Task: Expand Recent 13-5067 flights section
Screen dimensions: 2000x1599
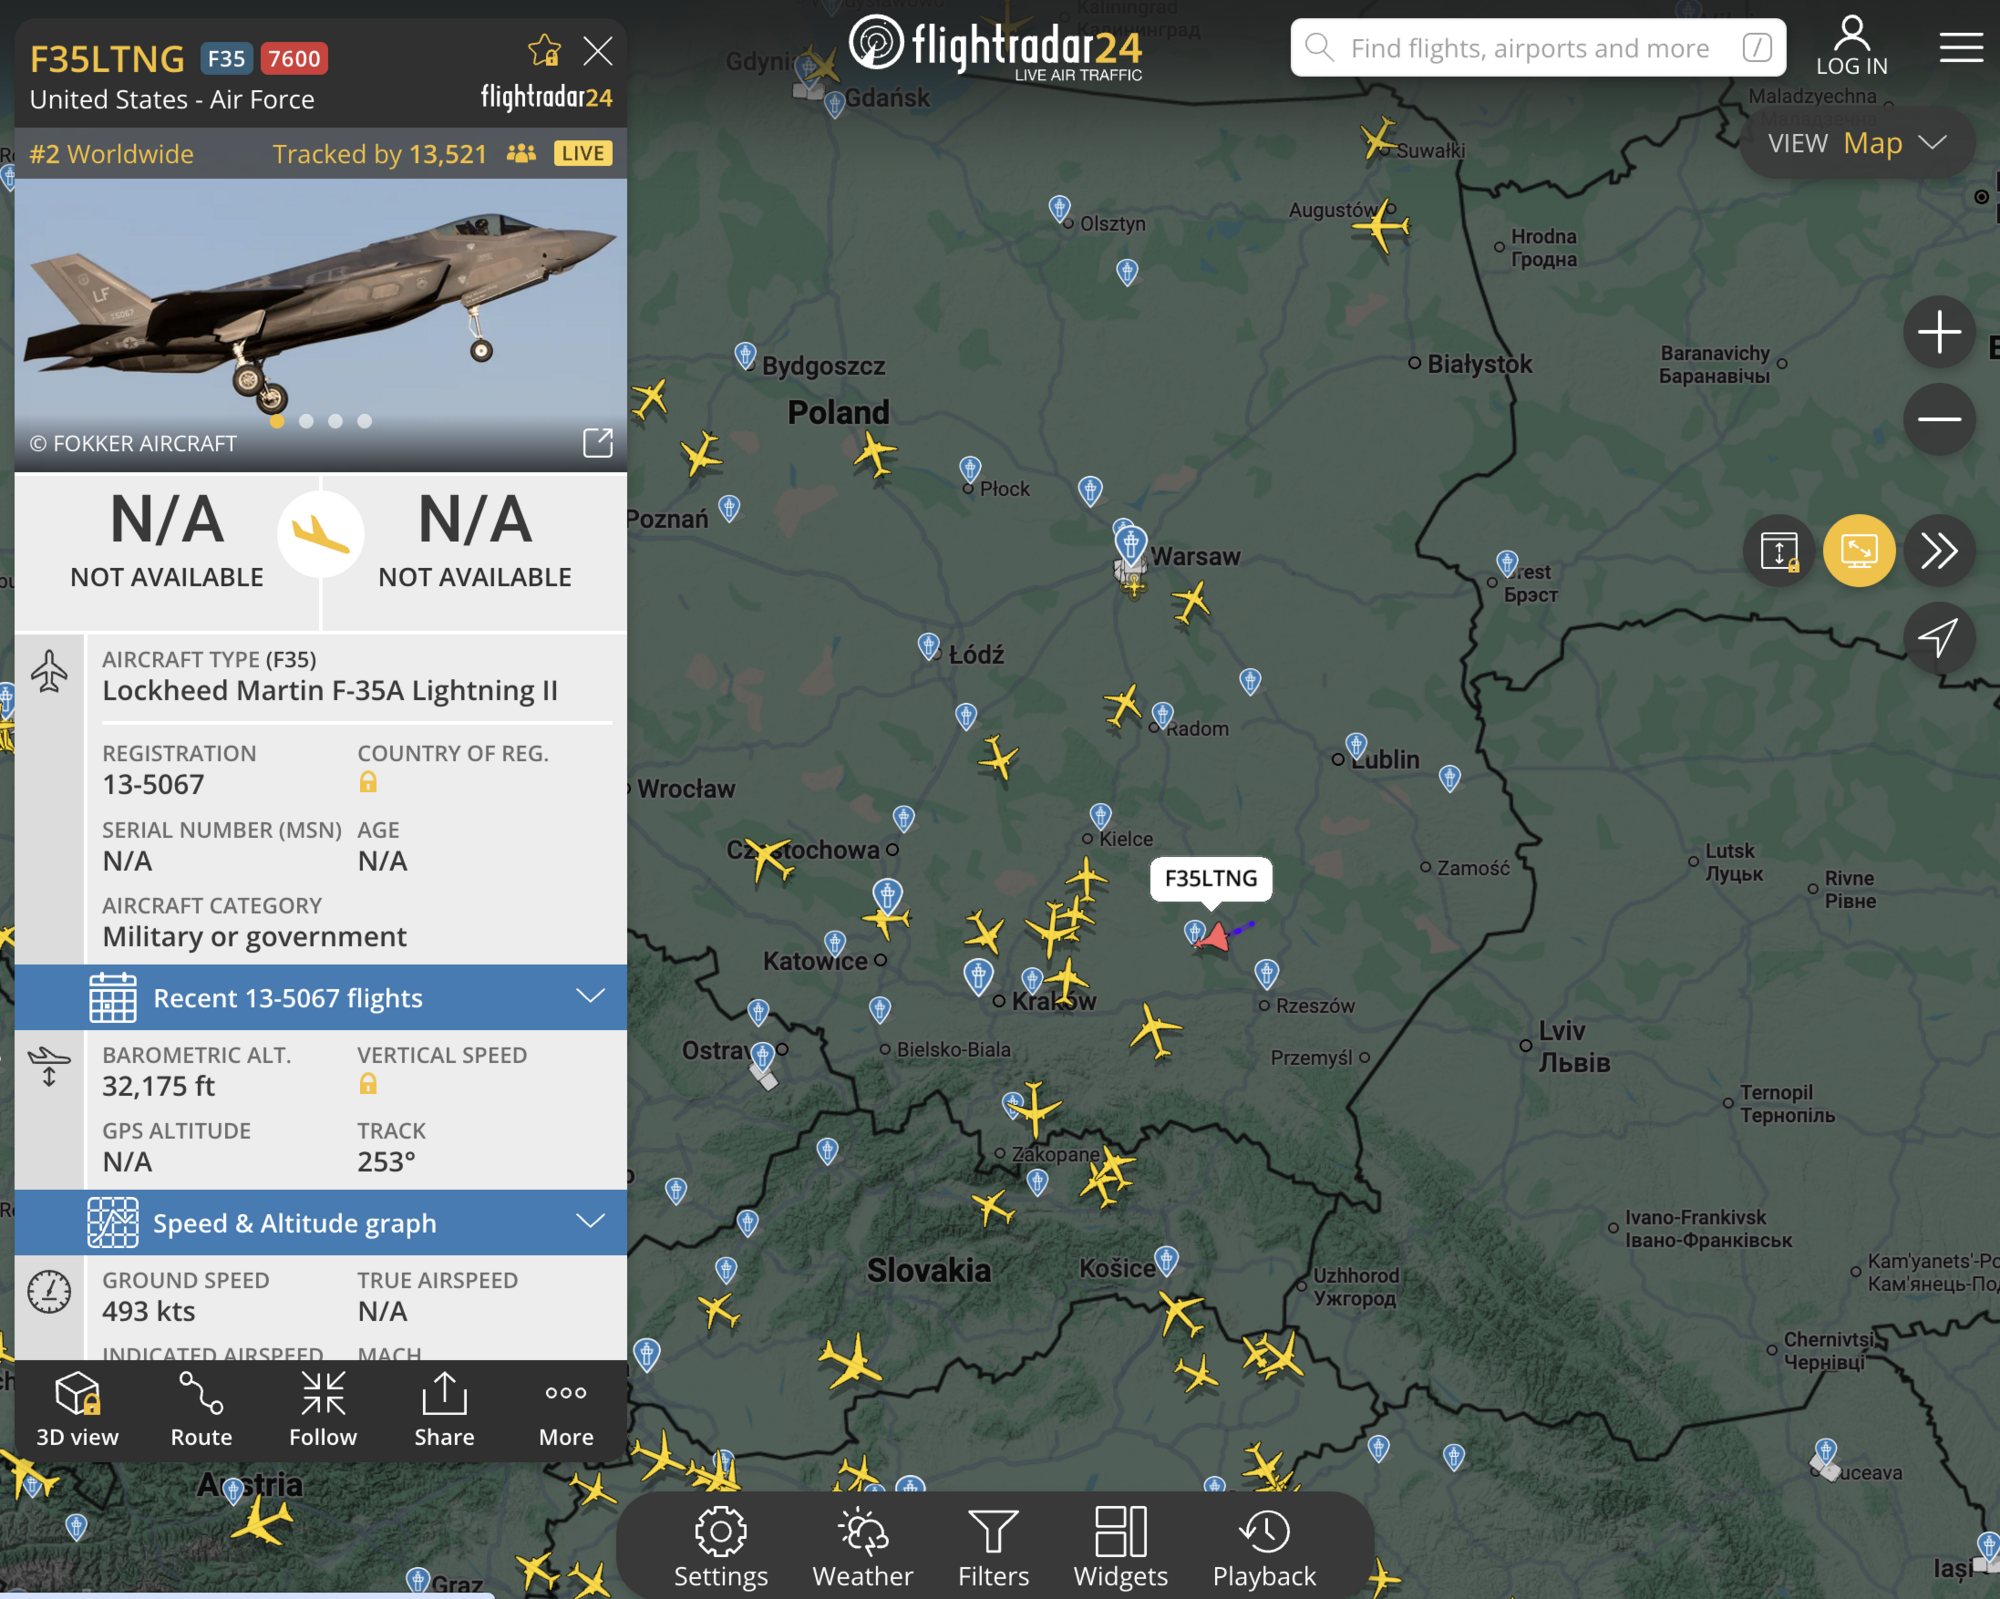Action: pyautogui.click(x=321, y=997)
